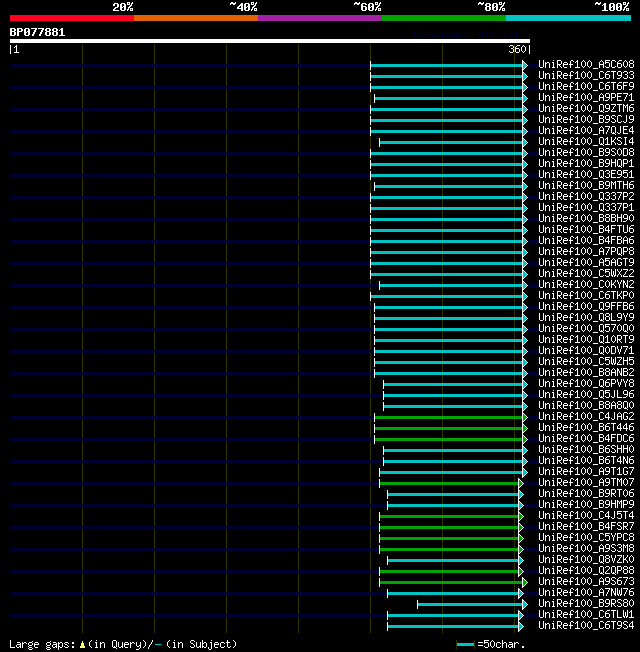Select label UniRef100_C0KYN2
The image size is (640, 652).
pyautogui.click(x=586, y=285)
